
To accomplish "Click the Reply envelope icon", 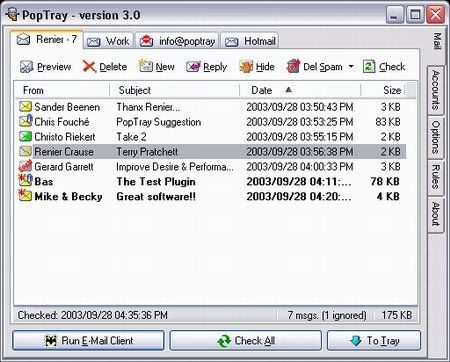I will [193, 67].
